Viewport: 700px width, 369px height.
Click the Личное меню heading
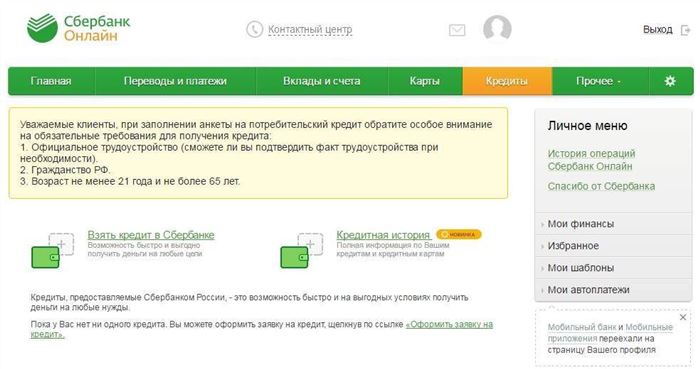pos(588,126)
